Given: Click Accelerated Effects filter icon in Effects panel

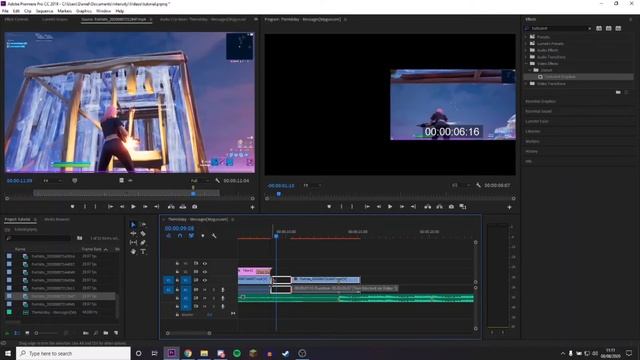Looking at the screenshot, I should 599,28.
